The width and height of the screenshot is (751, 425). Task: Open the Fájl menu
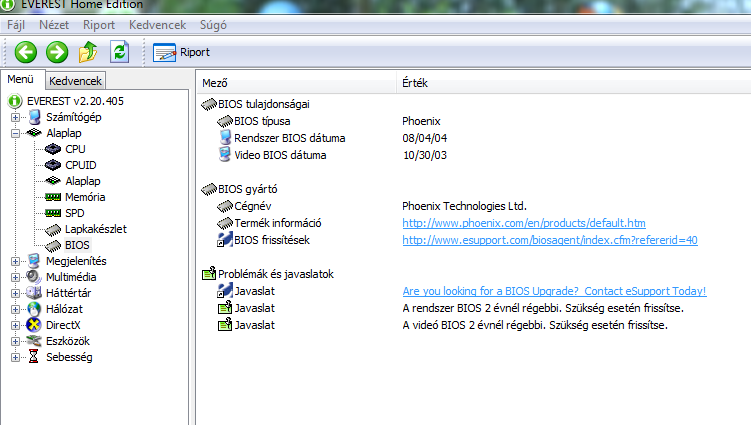click(16, 25)
